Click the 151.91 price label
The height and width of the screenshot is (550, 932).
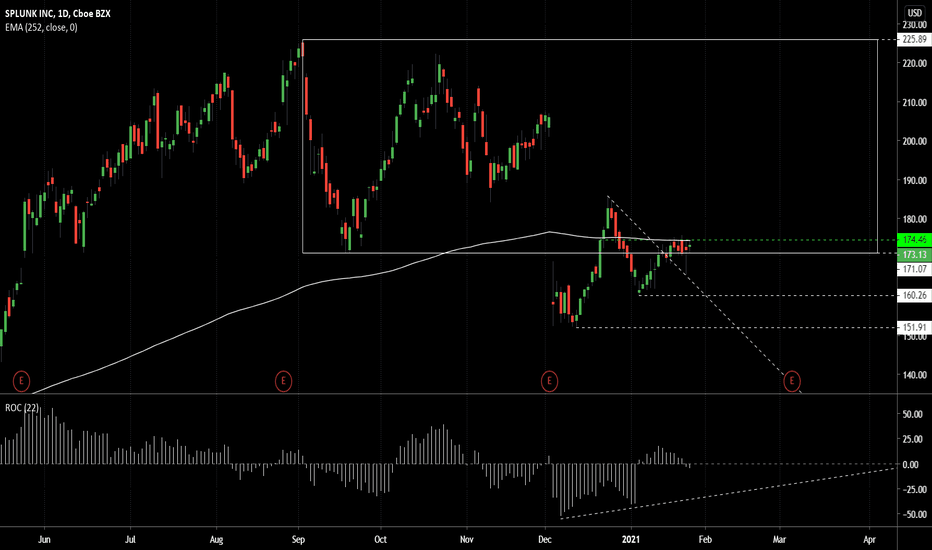[914, 328]
